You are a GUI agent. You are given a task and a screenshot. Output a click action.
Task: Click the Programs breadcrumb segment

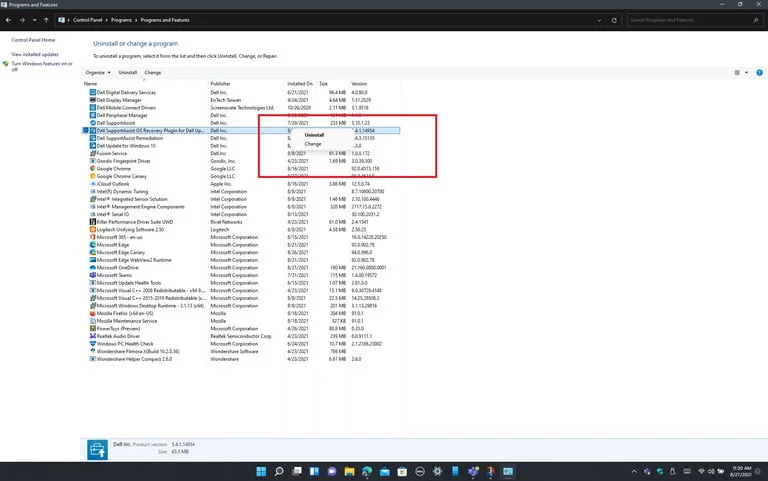[x=121, y=20]
